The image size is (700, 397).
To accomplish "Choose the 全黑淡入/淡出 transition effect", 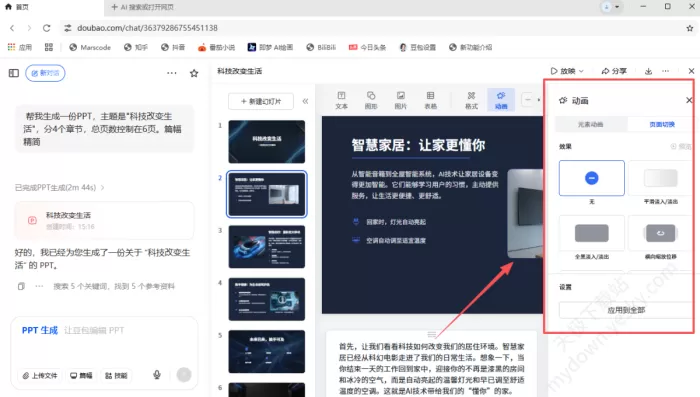I will [x=592, y=233].
